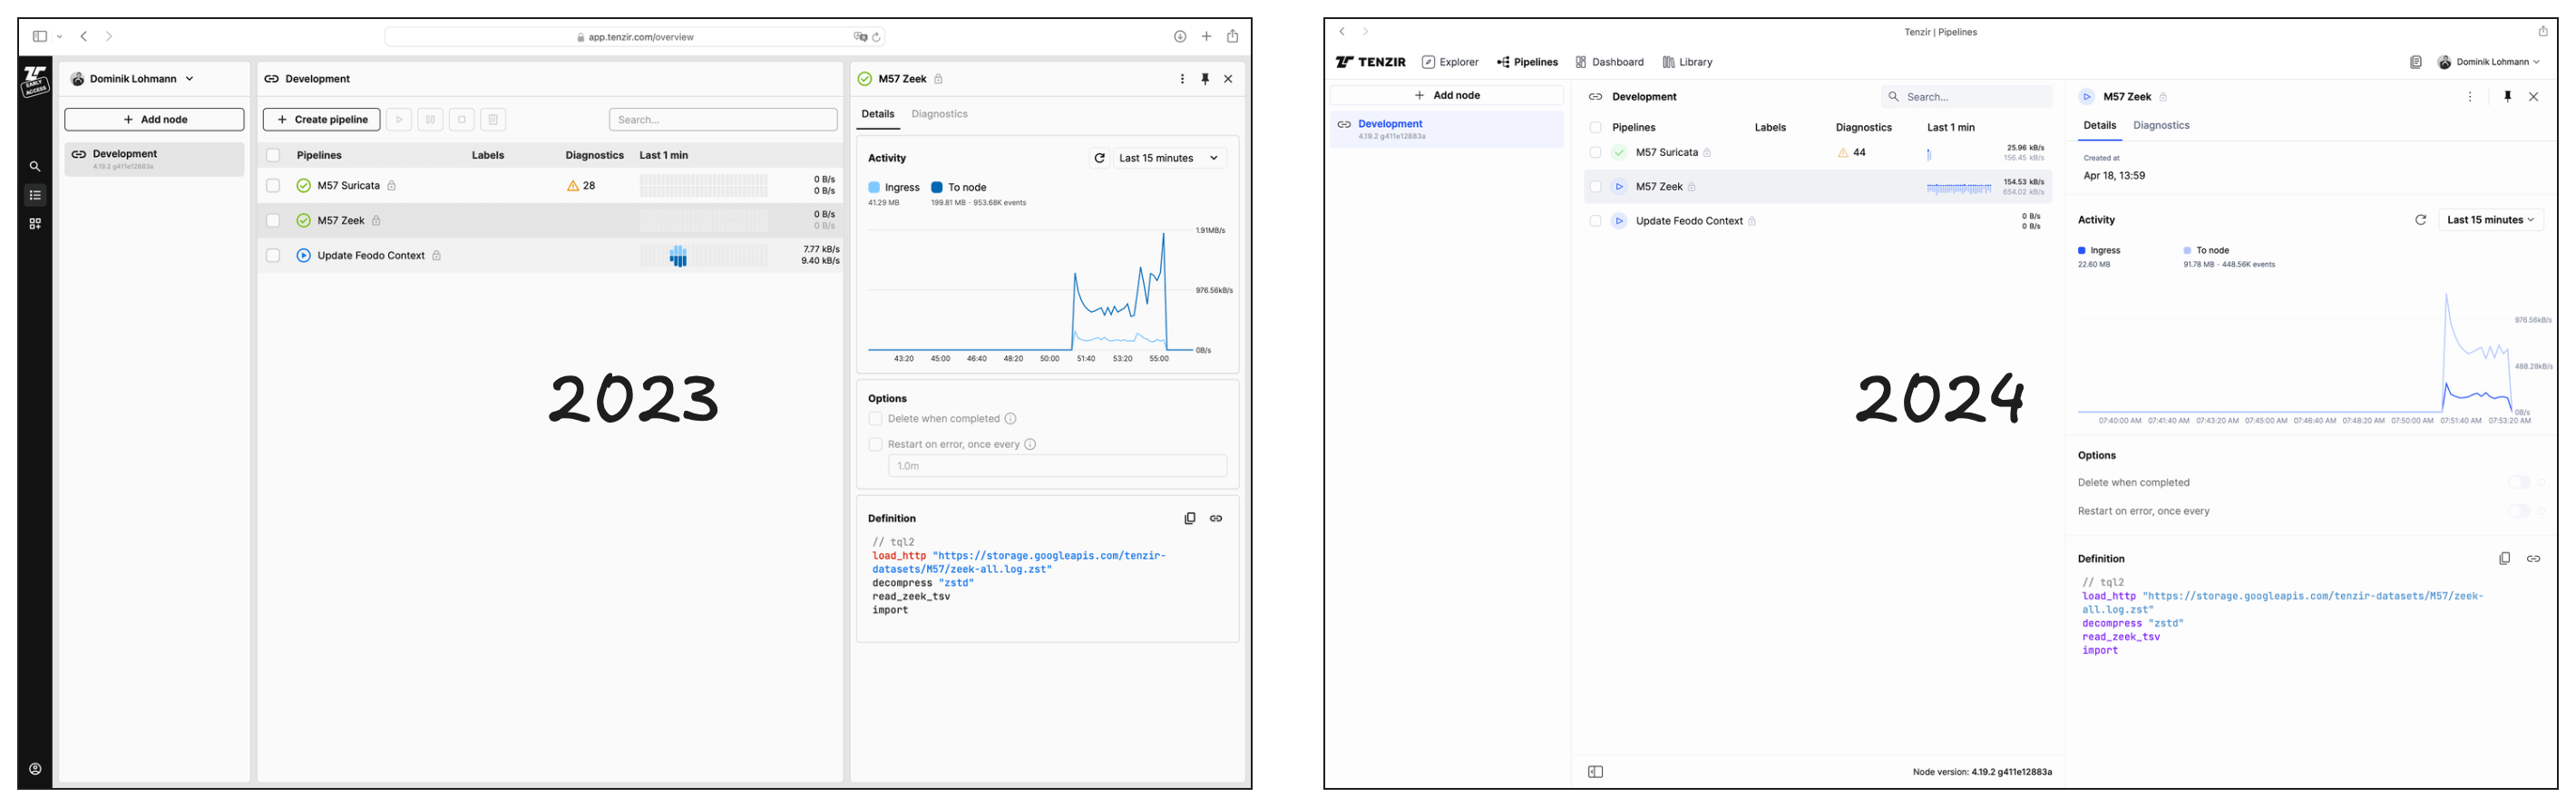Toggle Restart on error switch in 2024 window
Screen dimensions: 2576x807
[x=2518, y=511]
